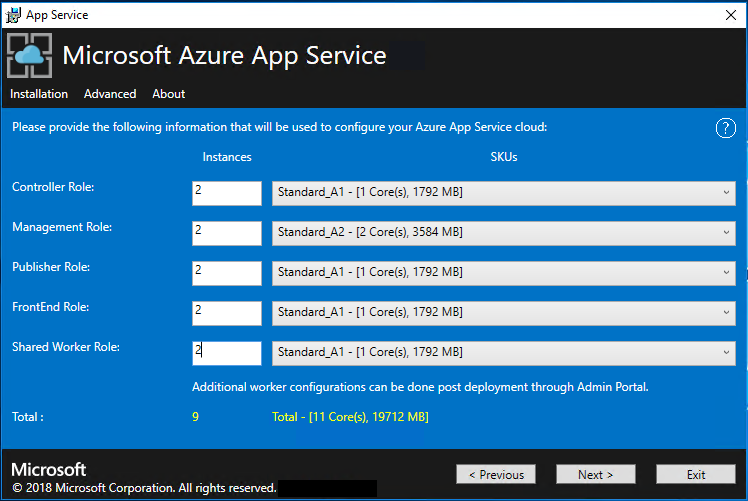
Task: Click the 'Controller Role:' label
Action: [x=53, y=187]
